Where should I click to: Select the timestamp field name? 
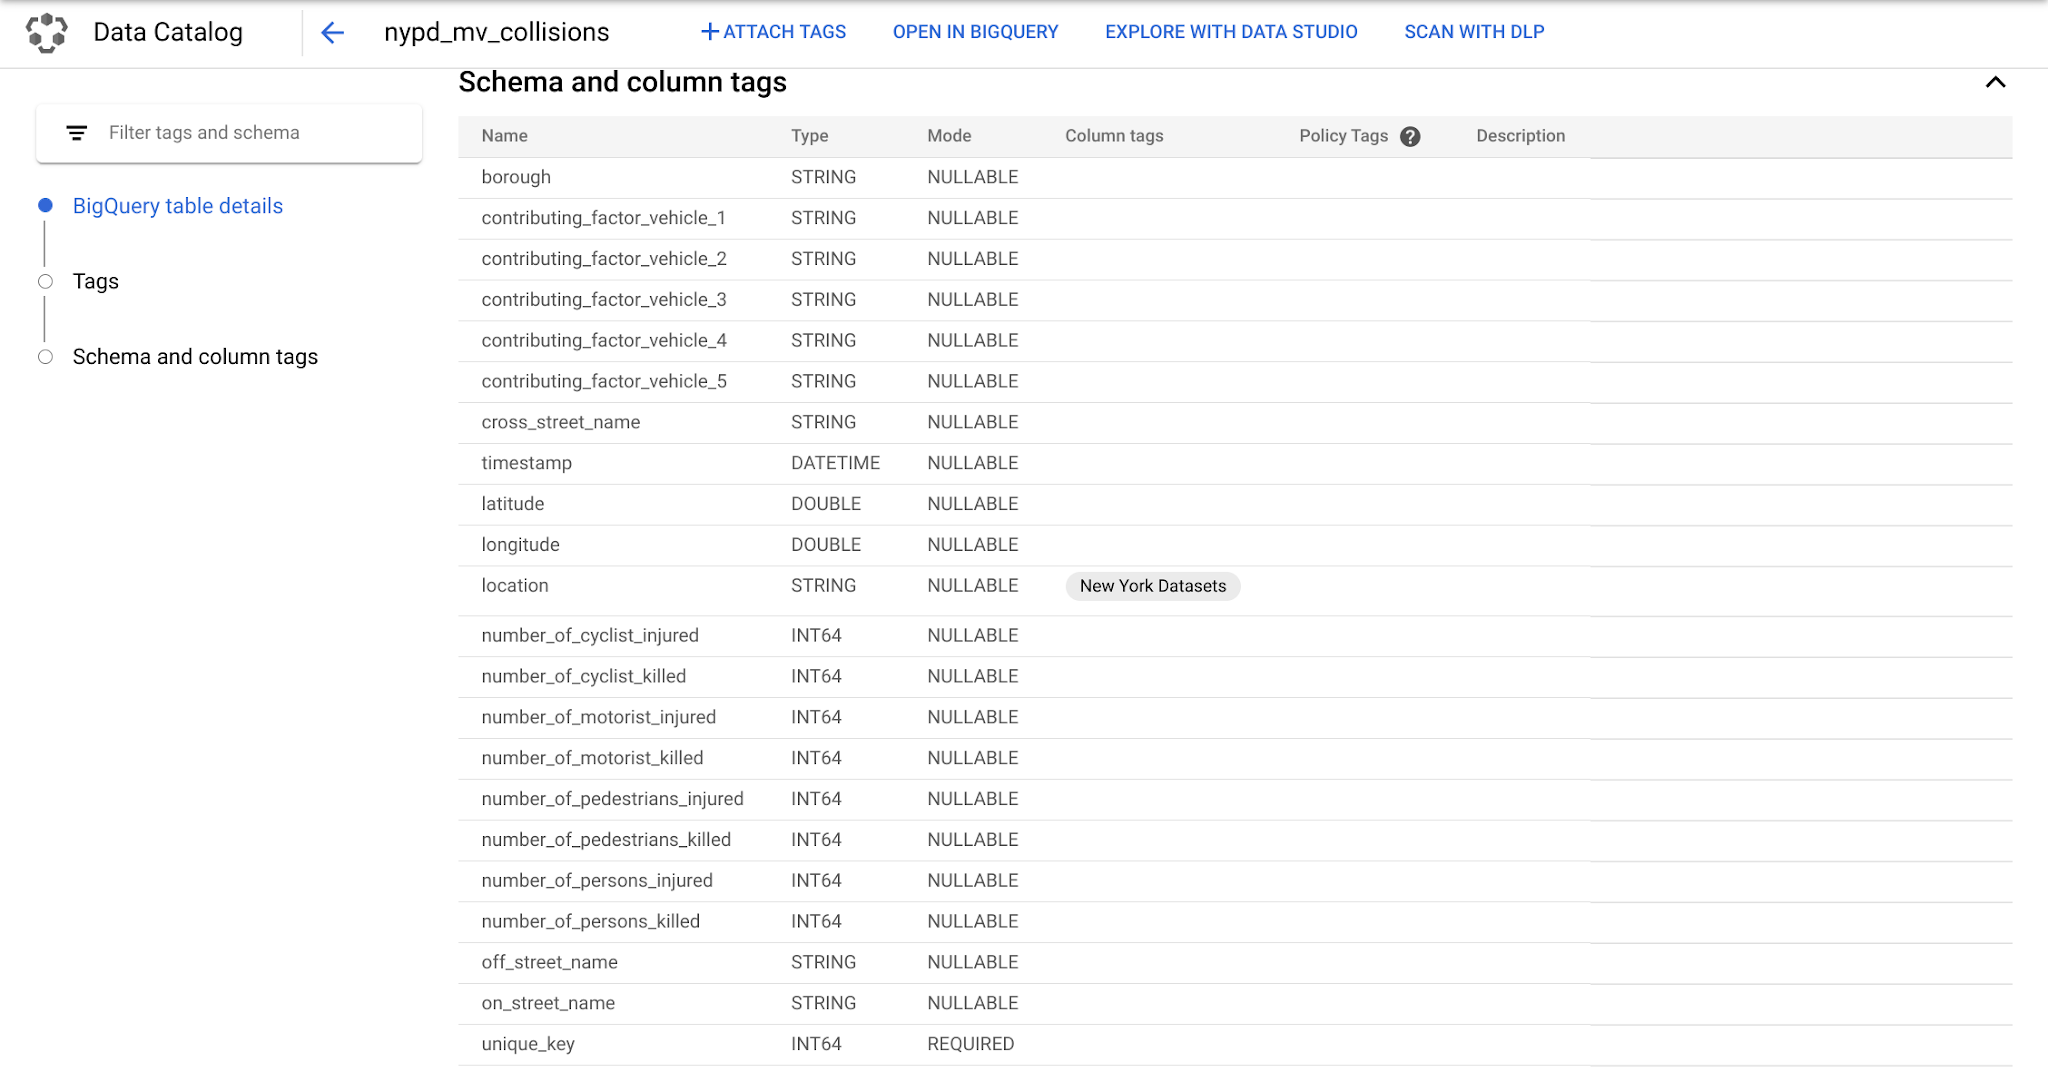(x=526, y=463)
